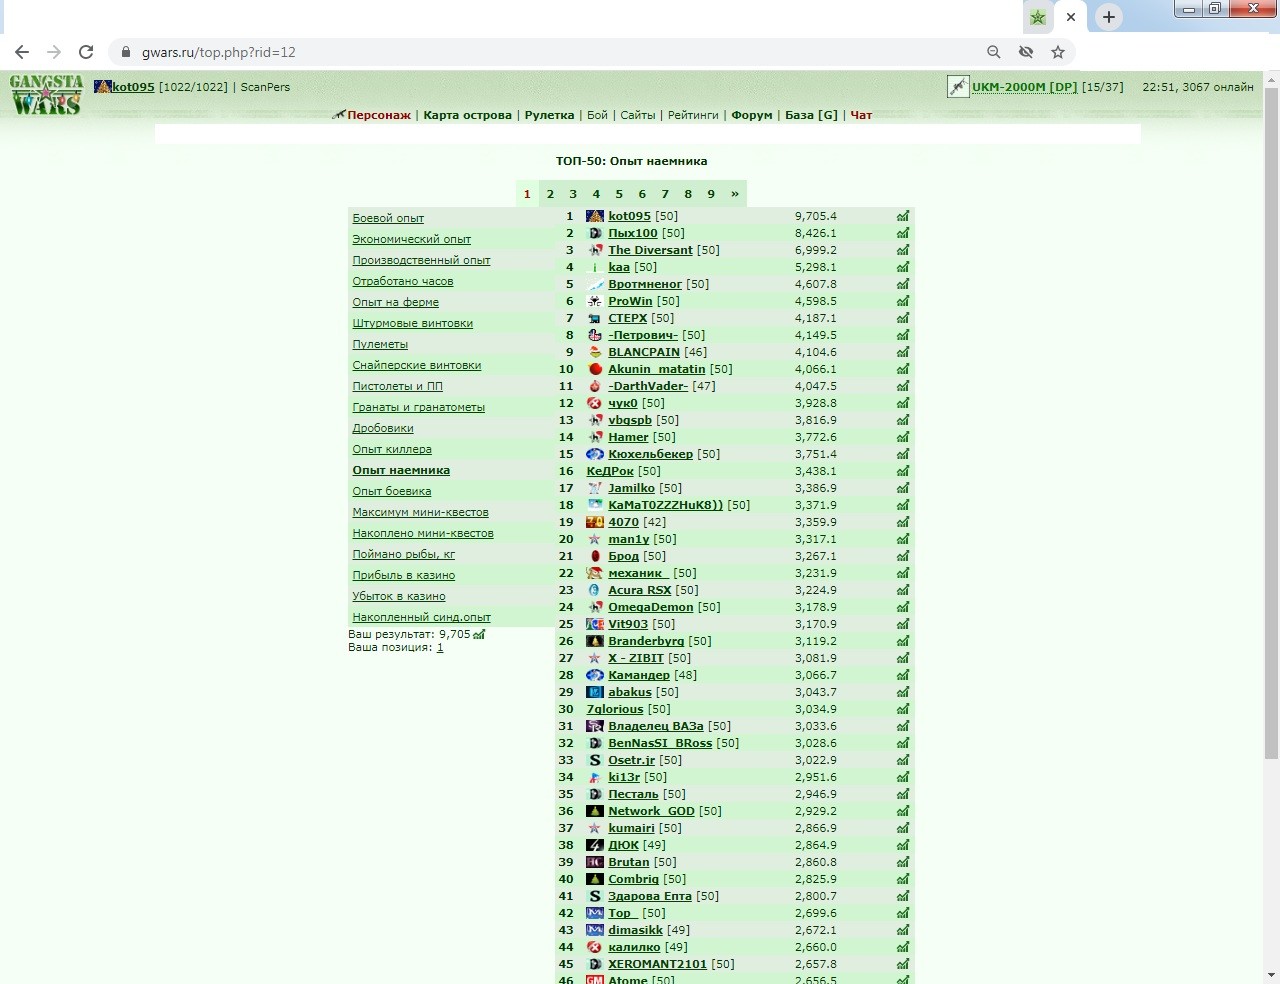Bookmark this page with the star icon
The height and width of the screenshot is (984, 1280).
(1057, 52)
